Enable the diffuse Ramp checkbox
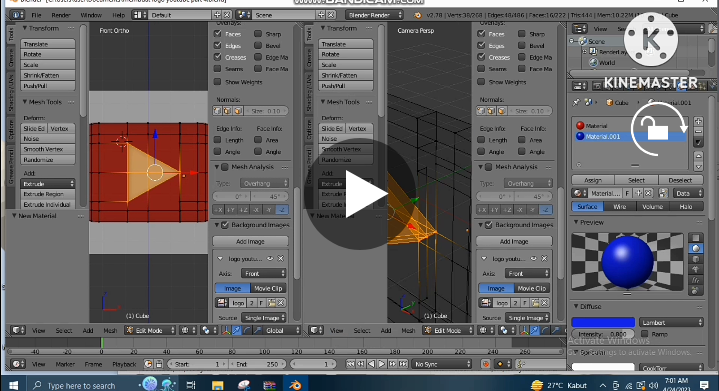The height and width of the screenshot is (391, 719). 644,334
